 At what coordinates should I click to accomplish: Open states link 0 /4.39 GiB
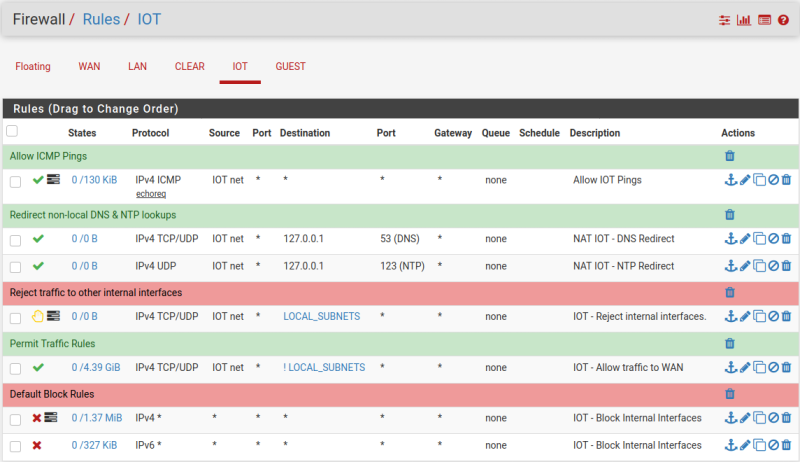coord(96,368)
